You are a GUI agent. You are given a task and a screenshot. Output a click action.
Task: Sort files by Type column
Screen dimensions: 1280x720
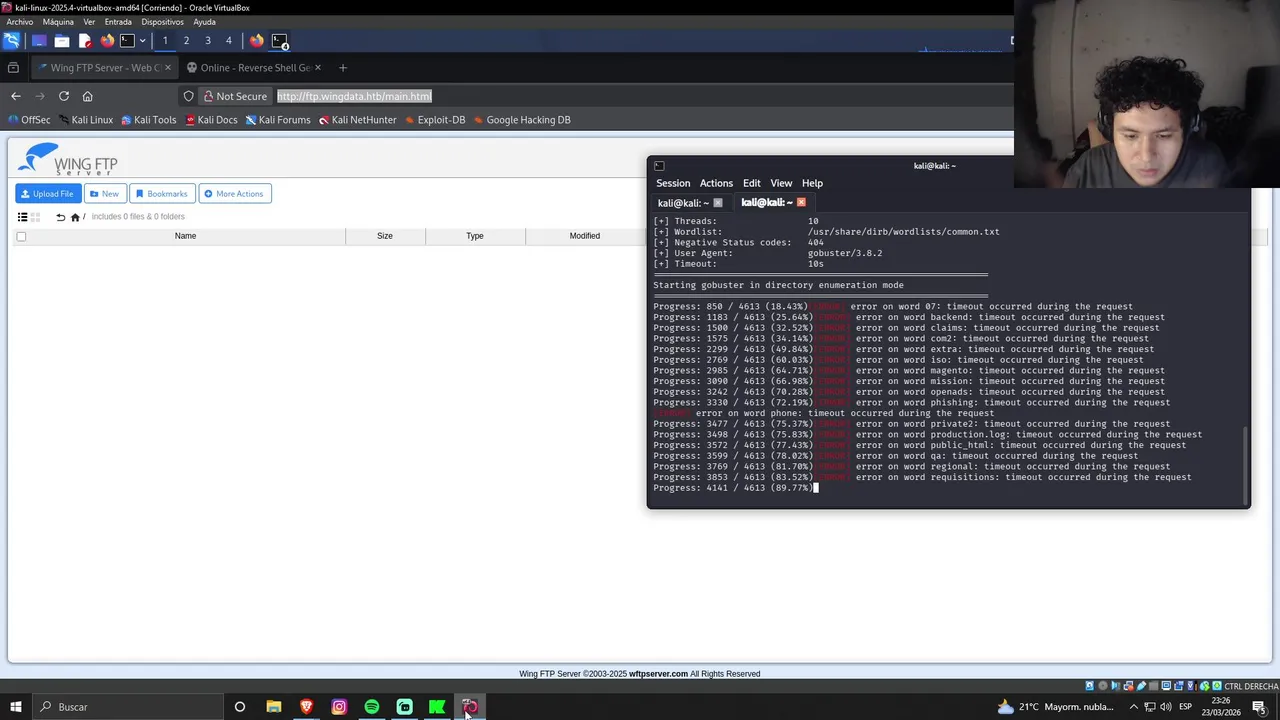pyautogui.click(x=475, y=236)
